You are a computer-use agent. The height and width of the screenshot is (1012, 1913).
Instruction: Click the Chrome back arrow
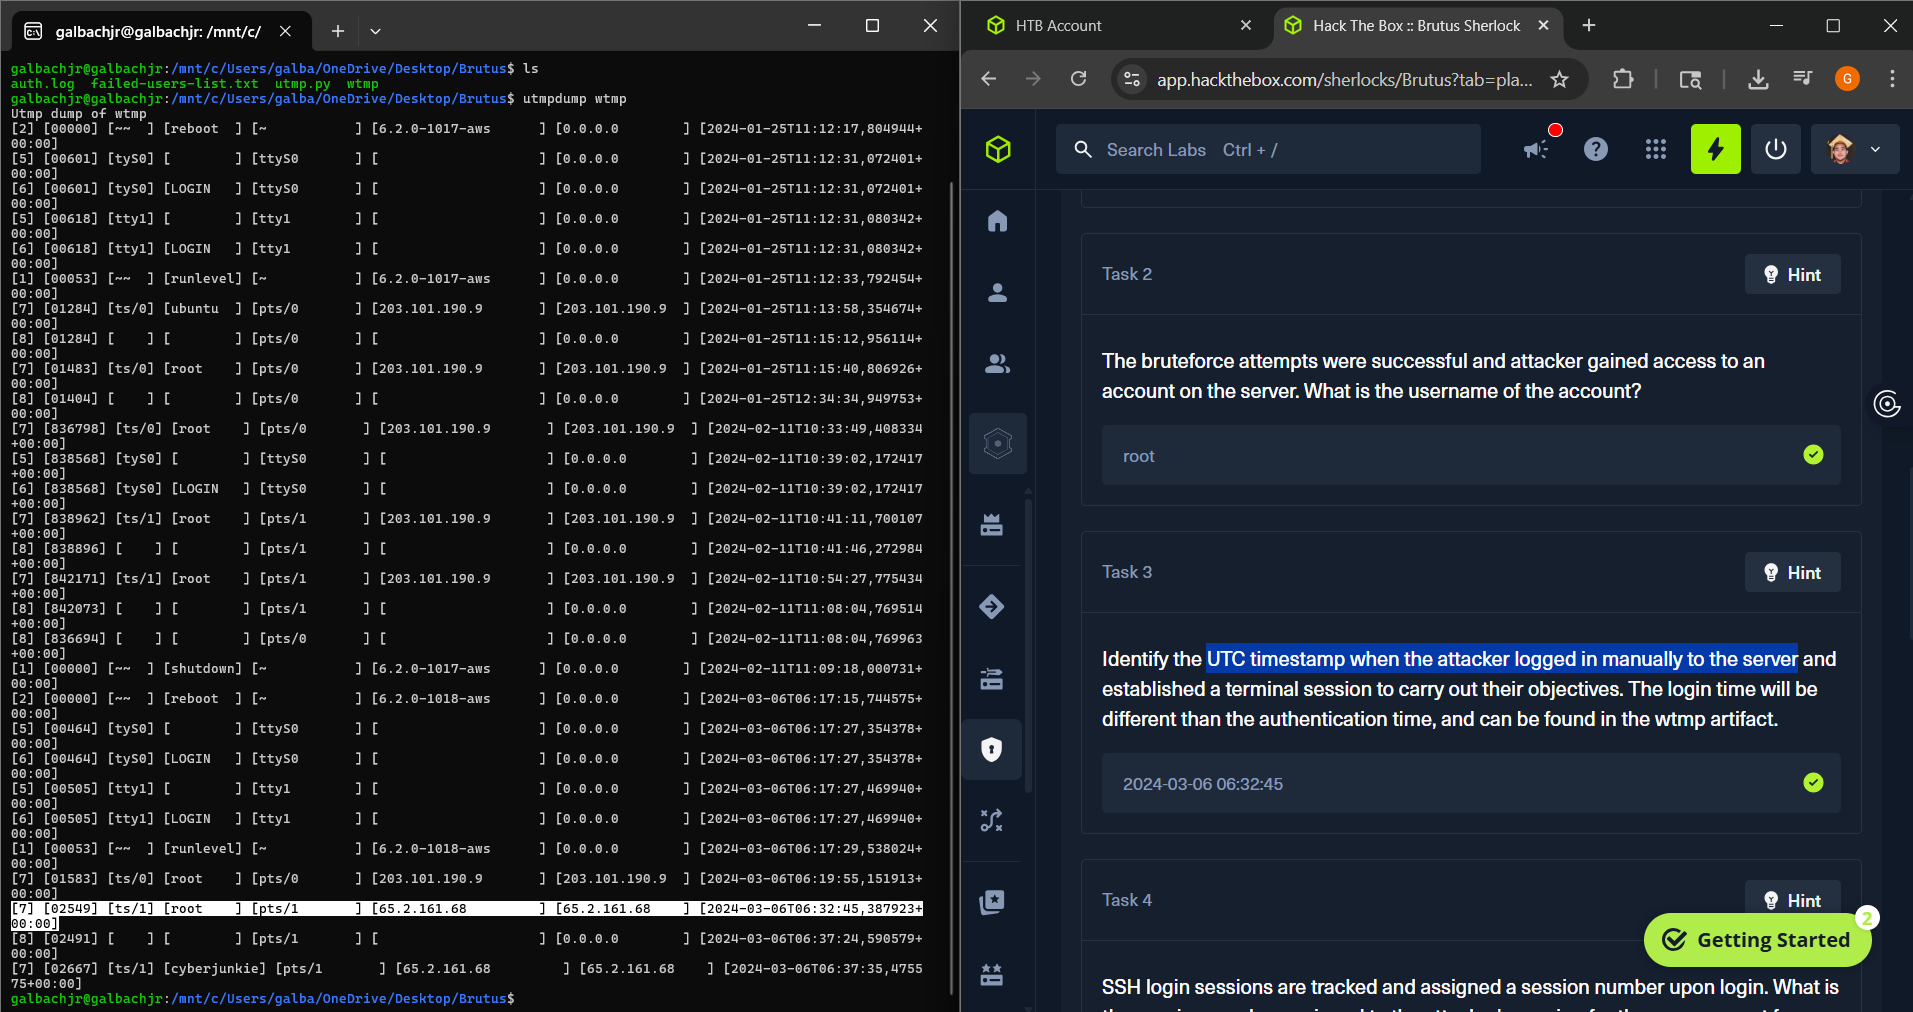coord(989,79)
